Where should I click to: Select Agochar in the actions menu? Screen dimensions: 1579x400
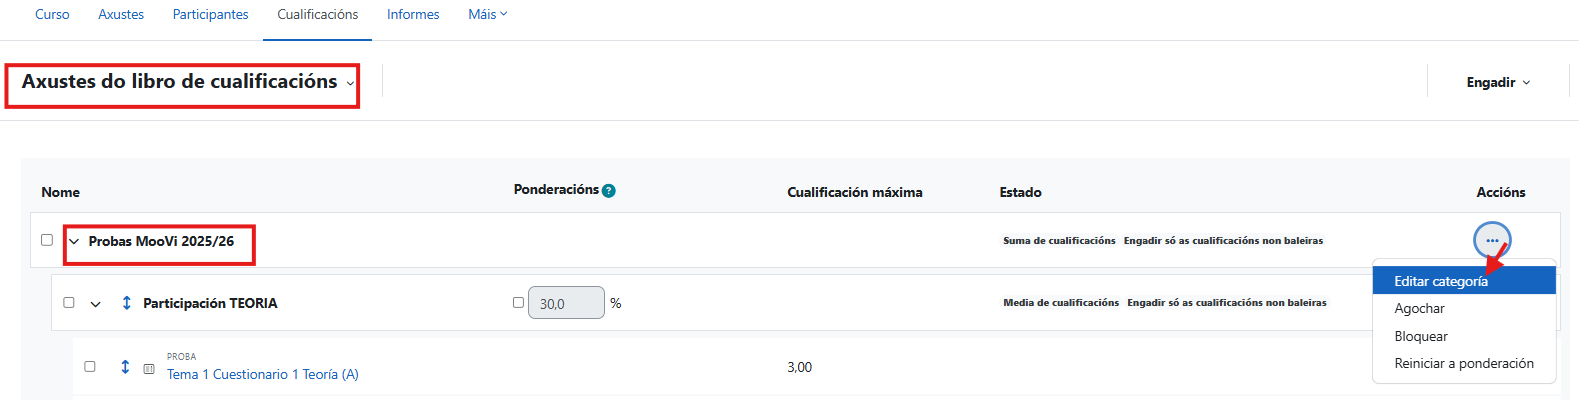1419,308
